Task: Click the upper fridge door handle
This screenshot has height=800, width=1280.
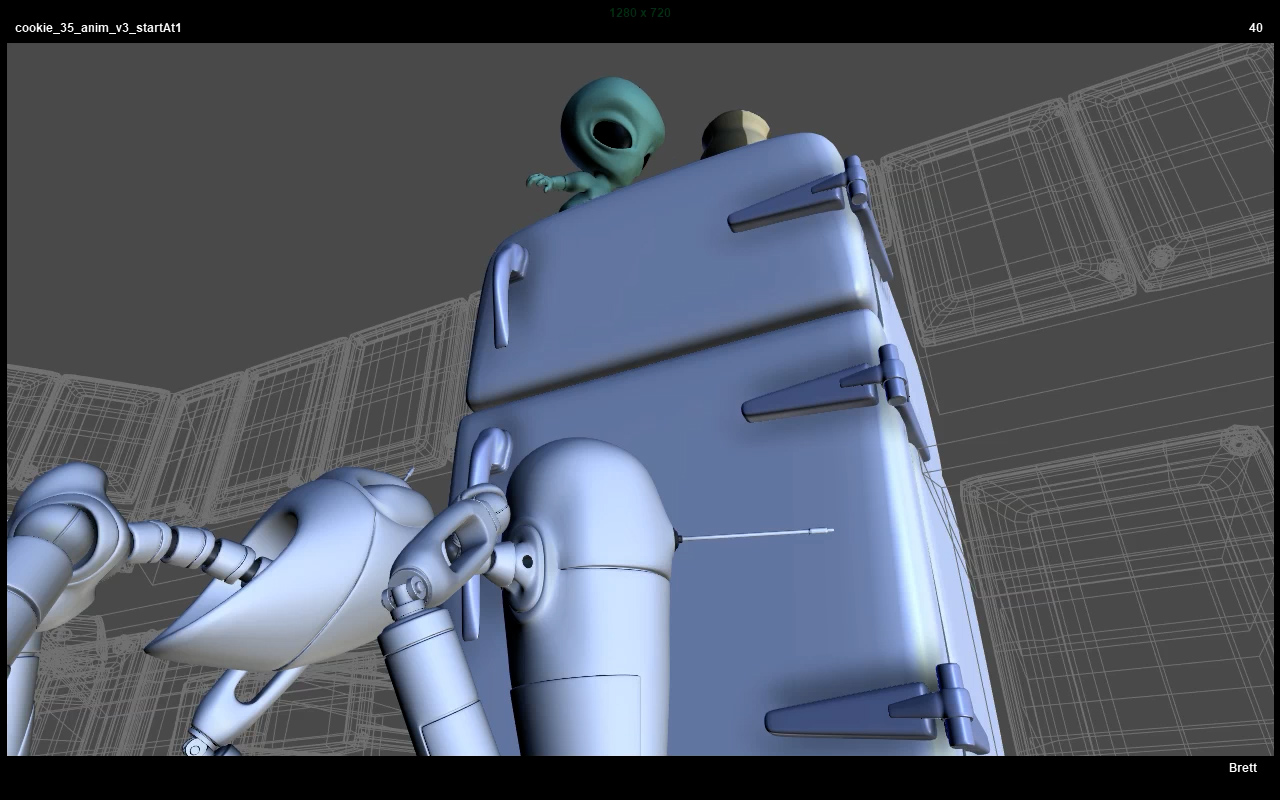Action: [x=506, y=290]
